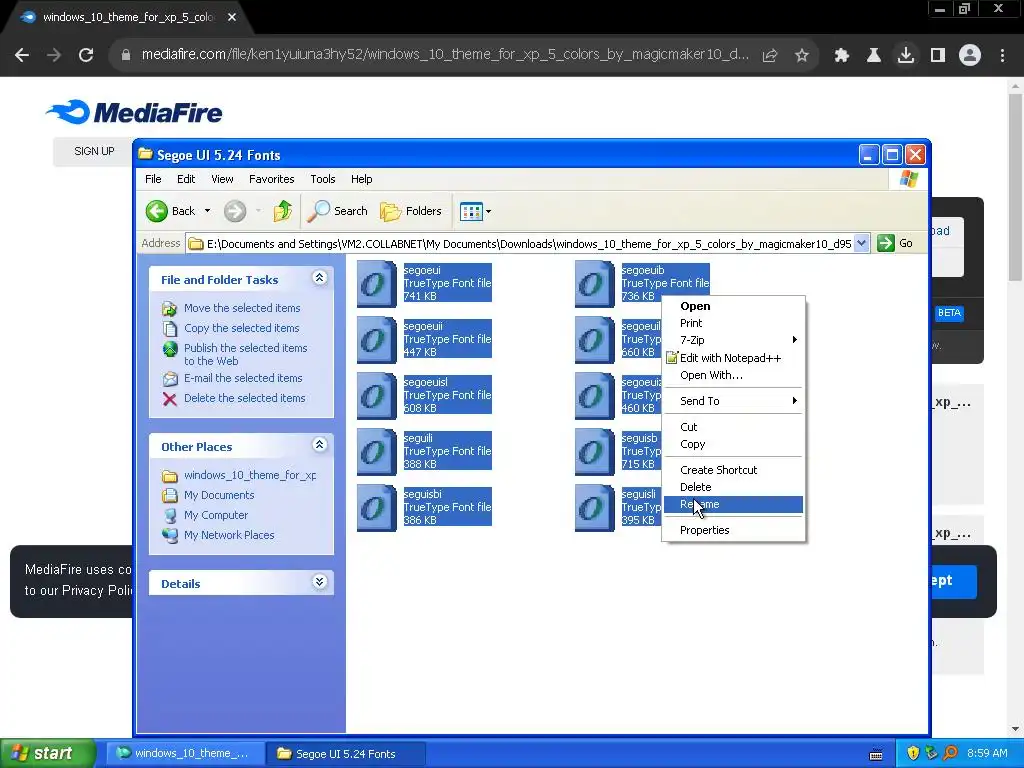Expand 7-Zip submenu in context menu
This screenshot has height=768, width=1024.
(x=733, y=340)
